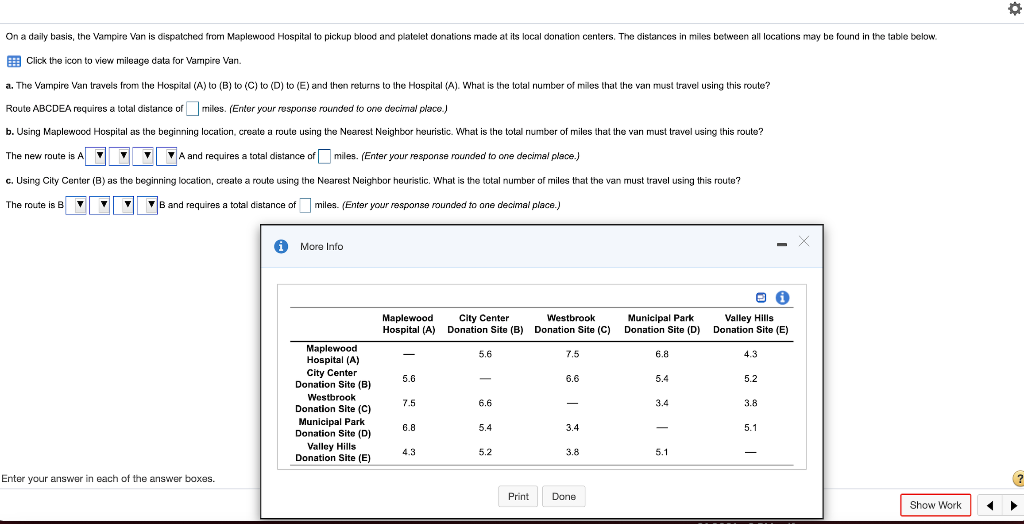Click value 5.4 in the City Center row
The image size is (1024, 524).
[662, 379]
